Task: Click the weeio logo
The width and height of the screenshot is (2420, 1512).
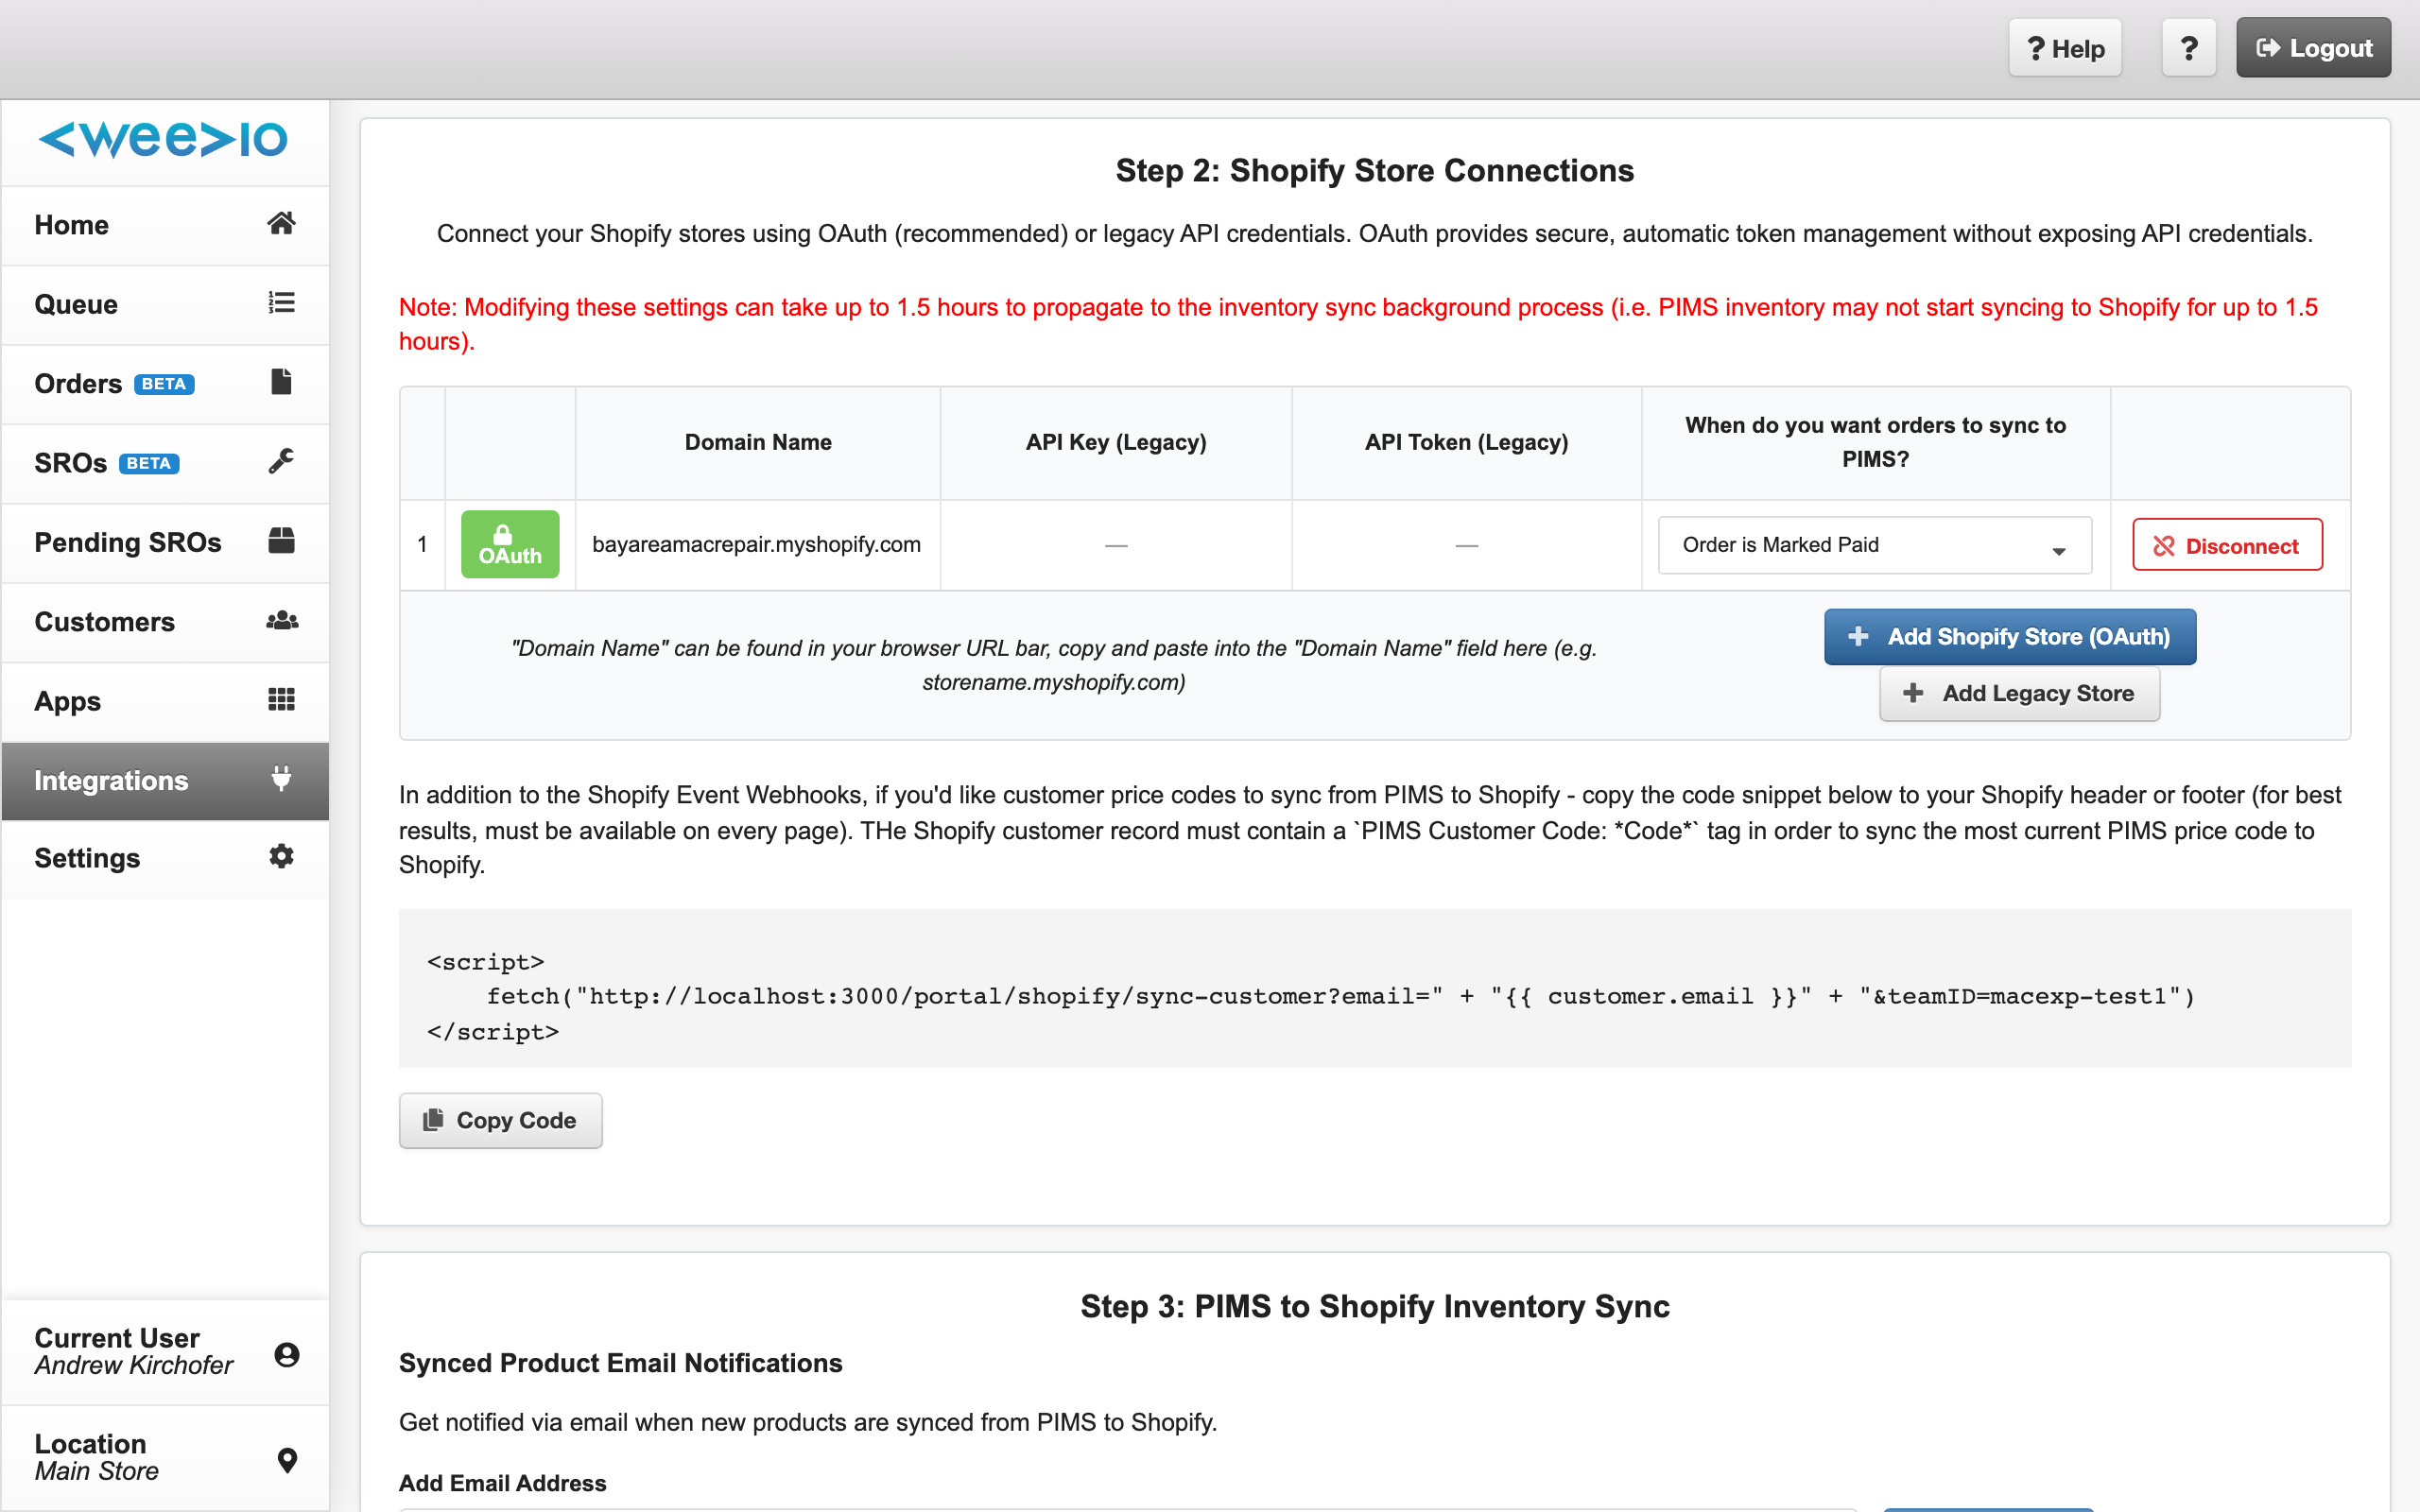Action: (x=163, y=139)
